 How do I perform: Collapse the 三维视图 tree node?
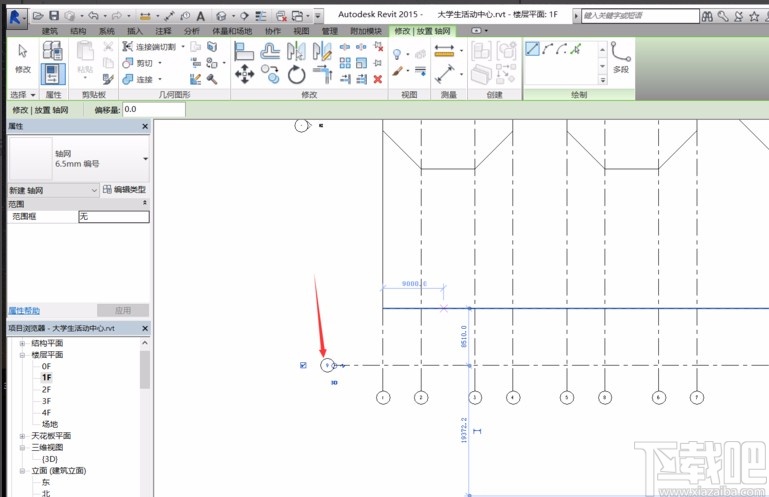22,447
